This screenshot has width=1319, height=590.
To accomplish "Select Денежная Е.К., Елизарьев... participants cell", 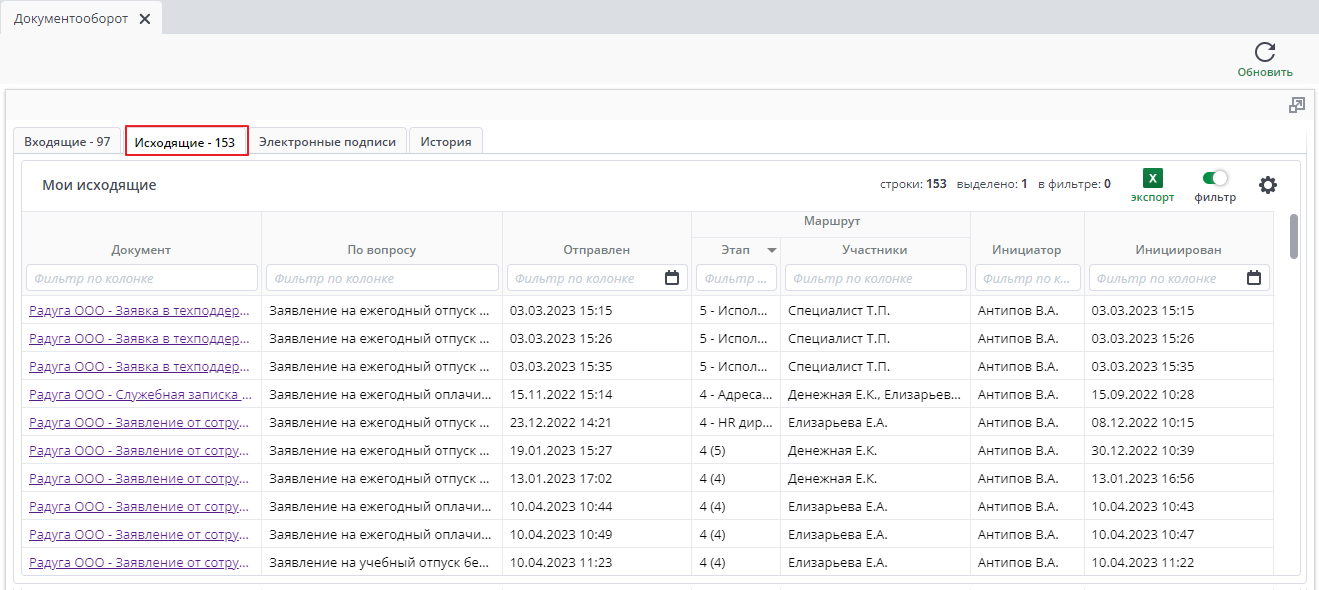I will (875, 395).
